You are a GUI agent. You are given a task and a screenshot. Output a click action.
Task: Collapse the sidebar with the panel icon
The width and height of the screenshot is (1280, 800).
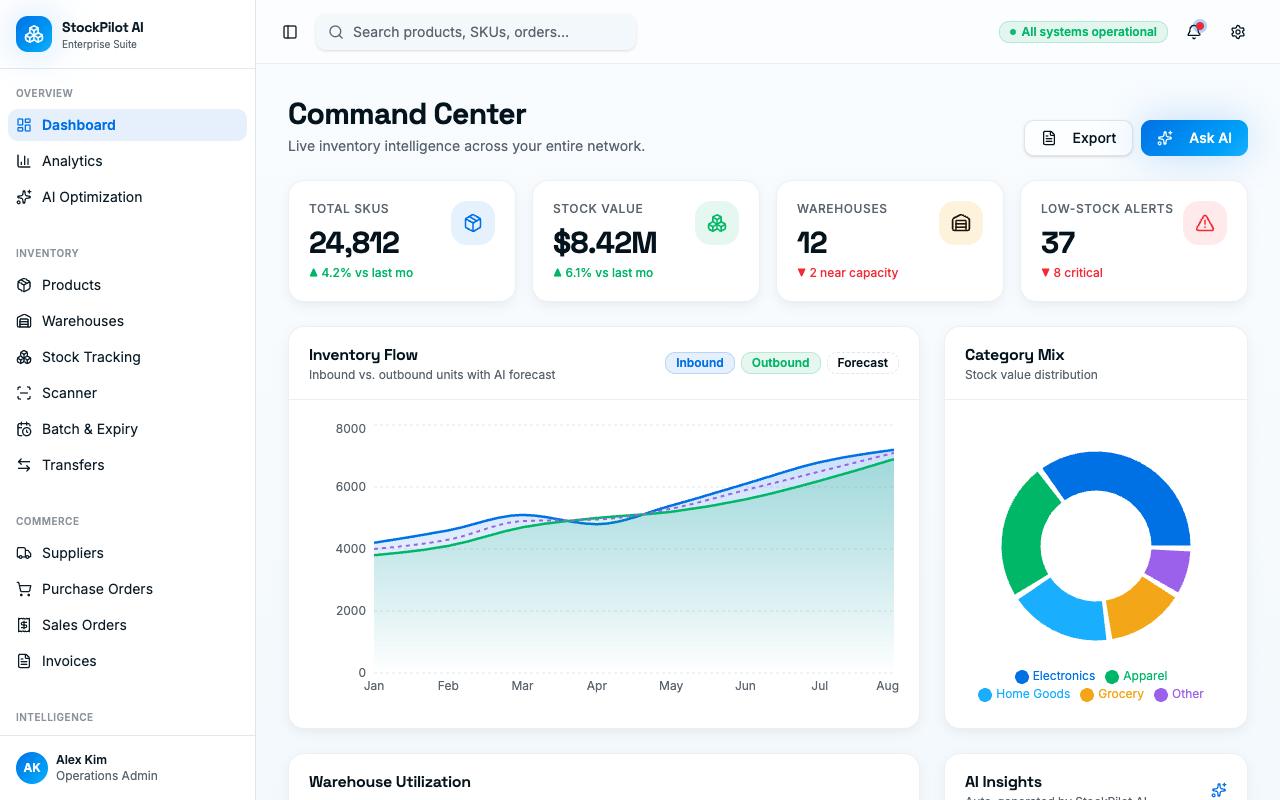(x=290, y=32)
